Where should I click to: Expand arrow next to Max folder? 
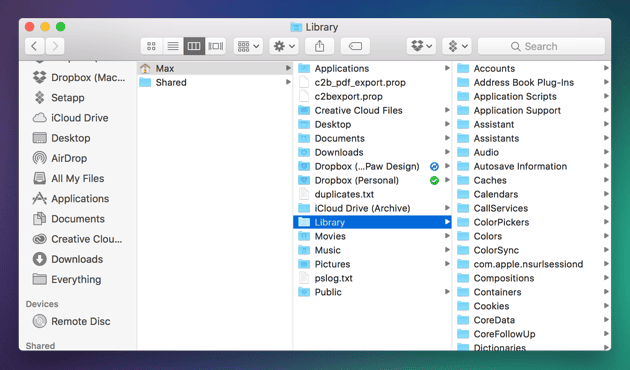288,68
